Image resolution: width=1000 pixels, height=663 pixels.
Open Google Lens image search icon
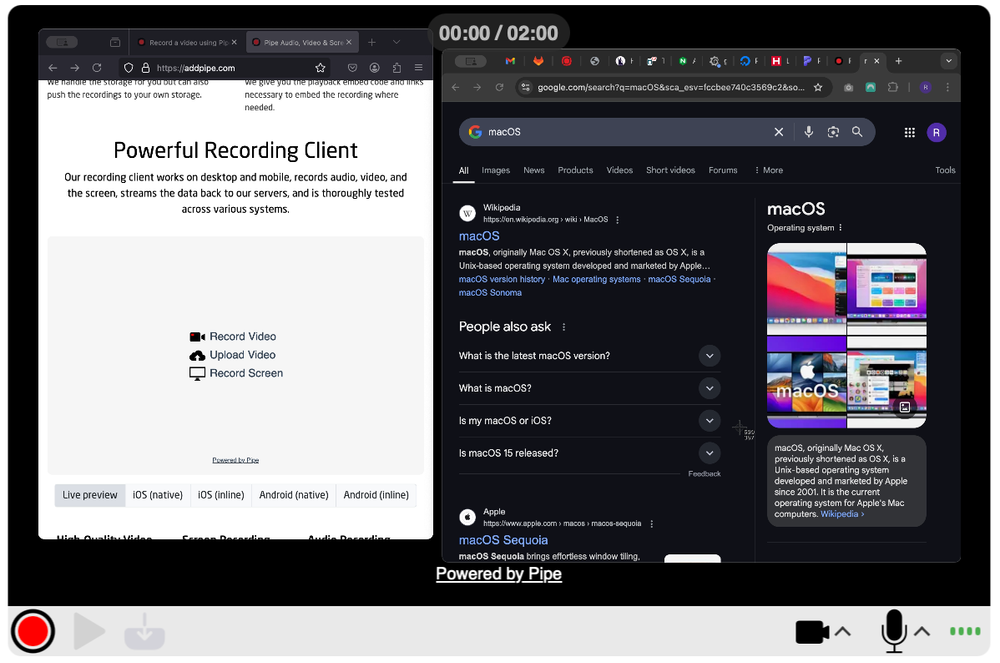pyautogui.click(x=833, y=131)
